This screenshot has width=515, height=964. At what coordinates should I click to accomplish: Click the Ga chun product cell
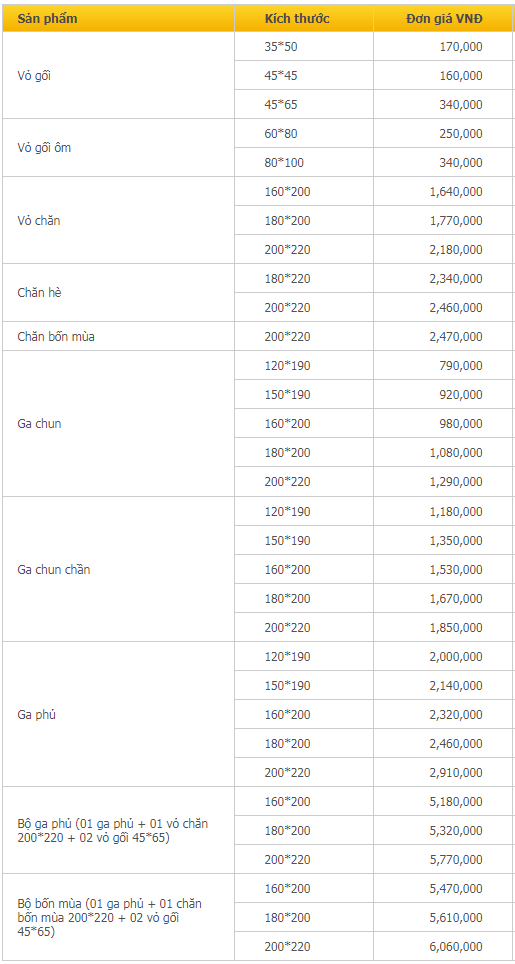click(x=118, y=424)
